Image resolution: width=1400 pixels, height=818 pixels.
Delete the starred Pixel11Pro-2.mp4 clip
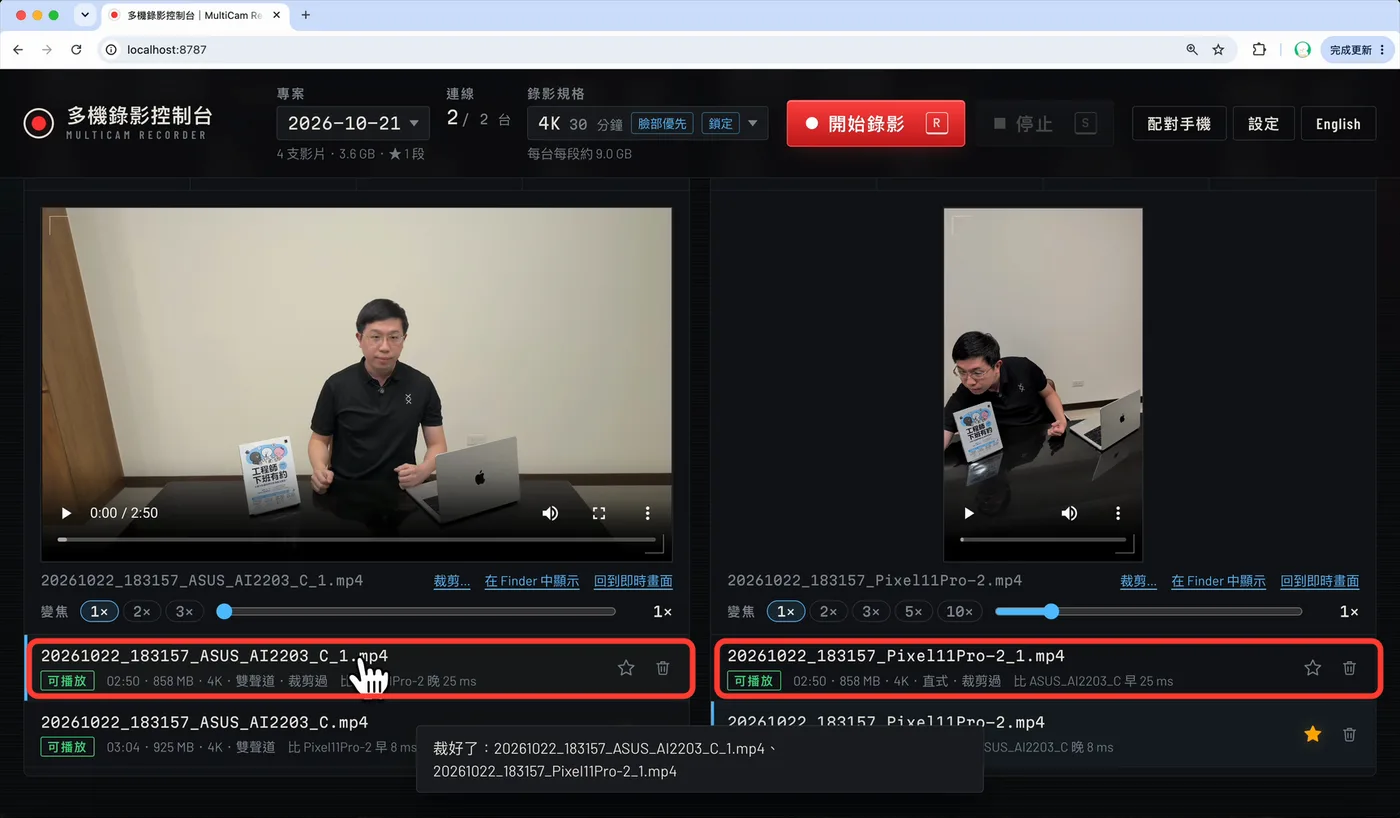coord(1349,734)
